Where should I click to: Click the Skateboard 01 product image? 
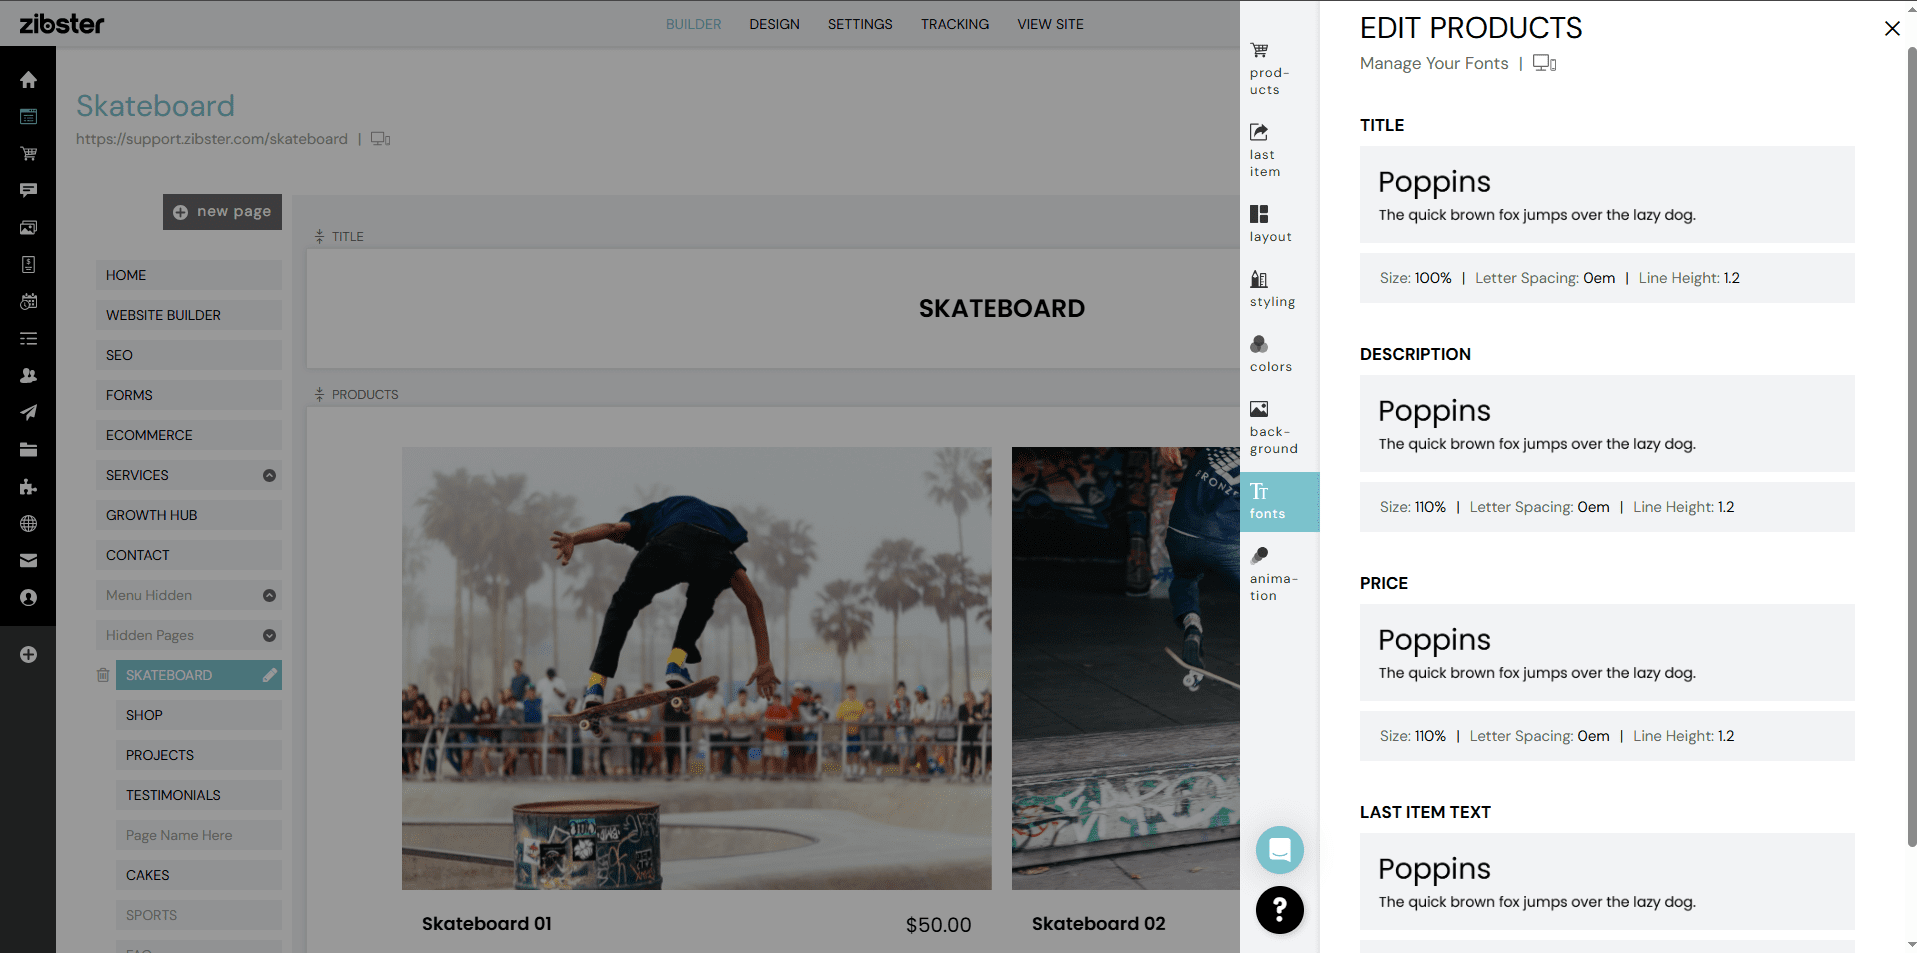pyautogui.click(x=697, y=668)
